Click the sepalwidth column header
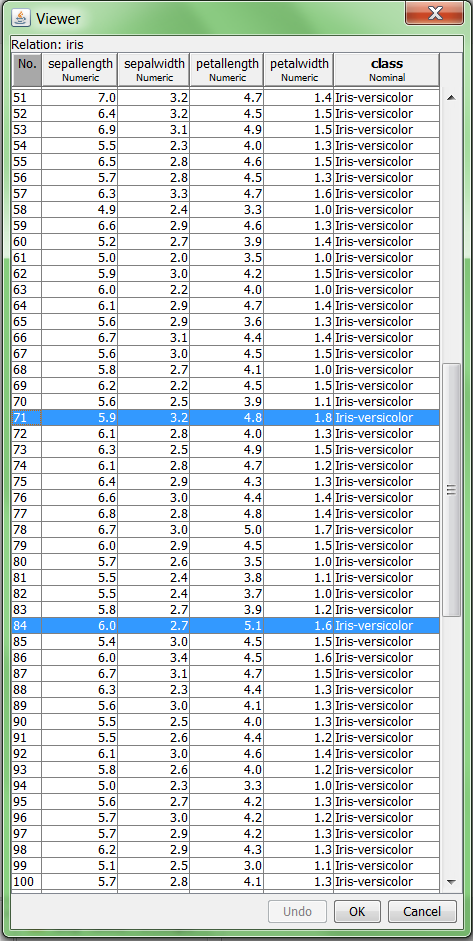The width and height of the screenshot is (473, 941). point(154,70)
